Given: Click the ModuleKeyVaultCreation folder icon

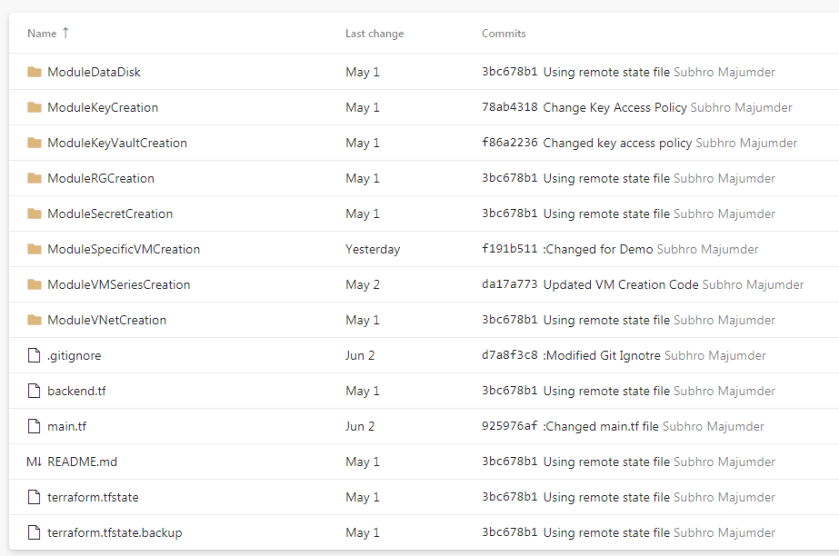Looking at the screenshot, I should [x=34, y=143].
